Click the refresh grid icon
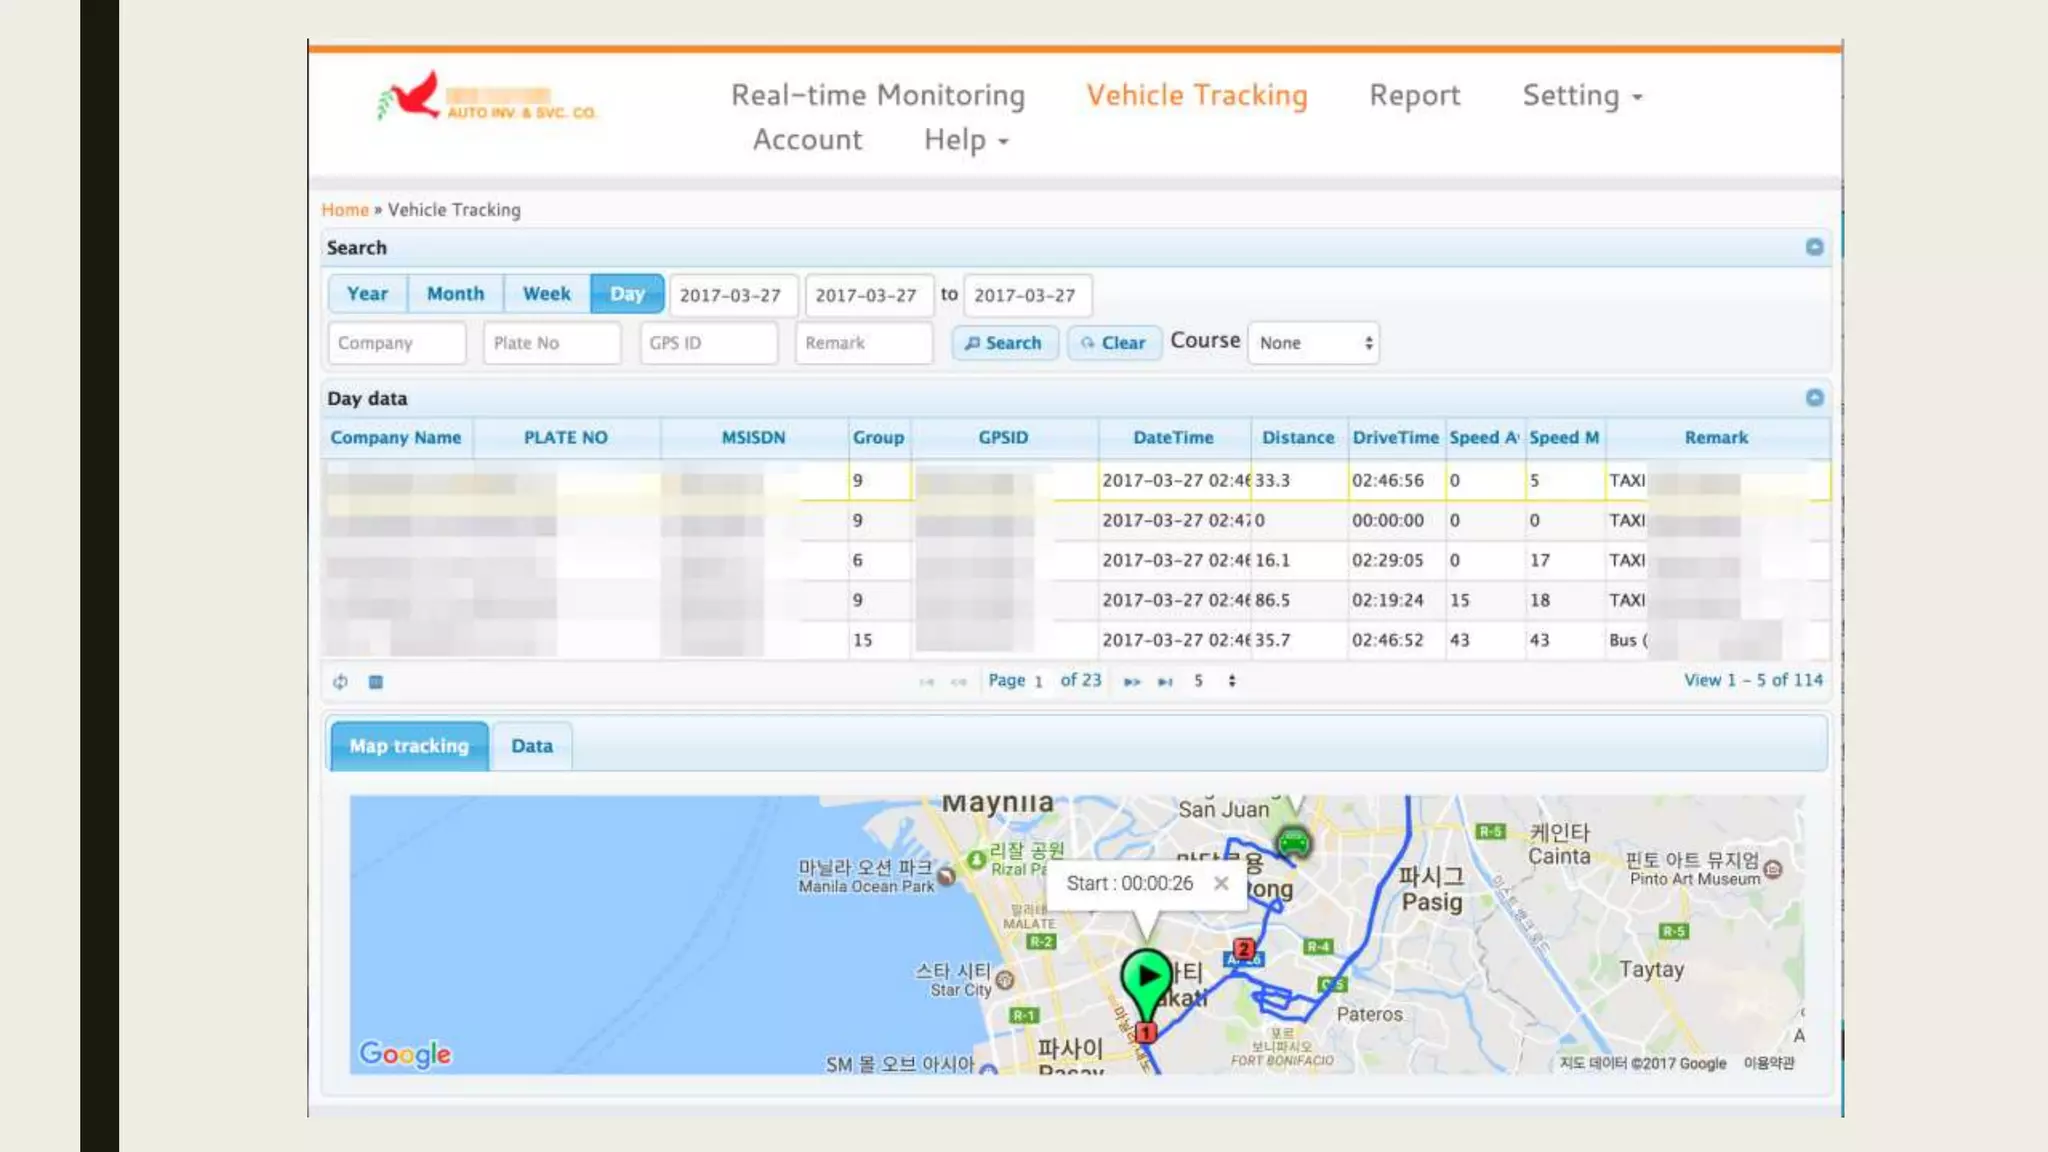 [340, 682]
